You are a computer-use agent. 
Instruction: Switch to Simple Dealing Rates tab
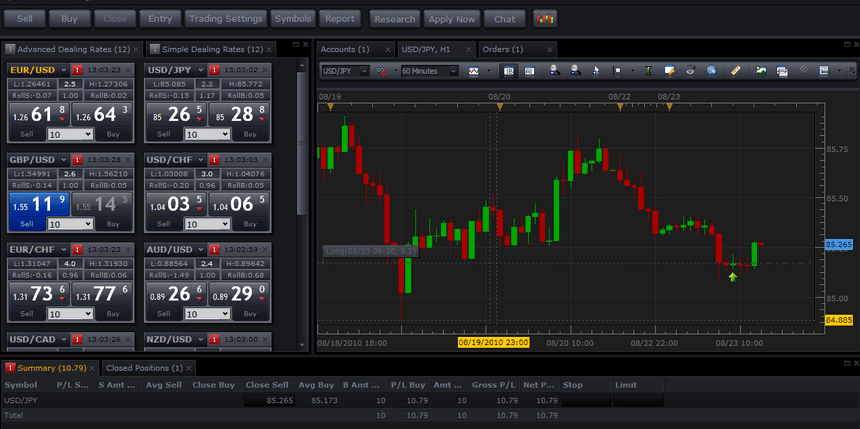[212, 49]
